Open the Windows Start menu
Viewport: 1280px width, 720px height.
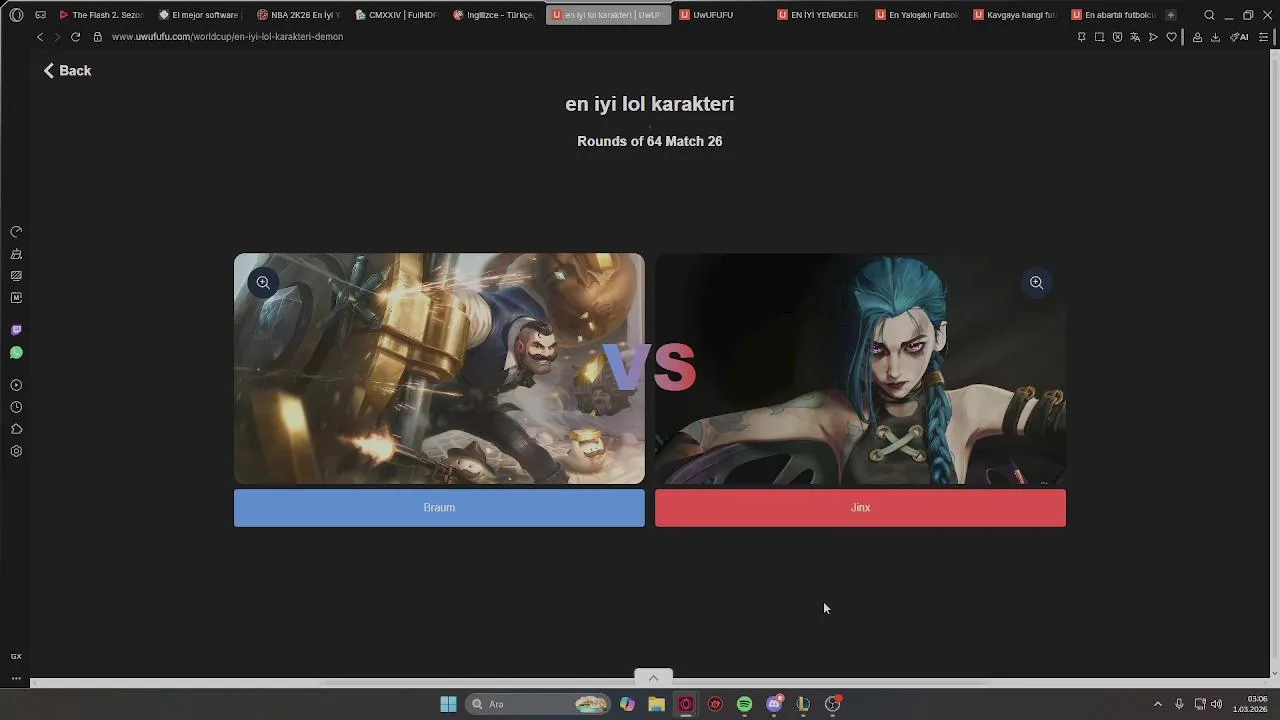pyautogui.click(x=448, y=704)
